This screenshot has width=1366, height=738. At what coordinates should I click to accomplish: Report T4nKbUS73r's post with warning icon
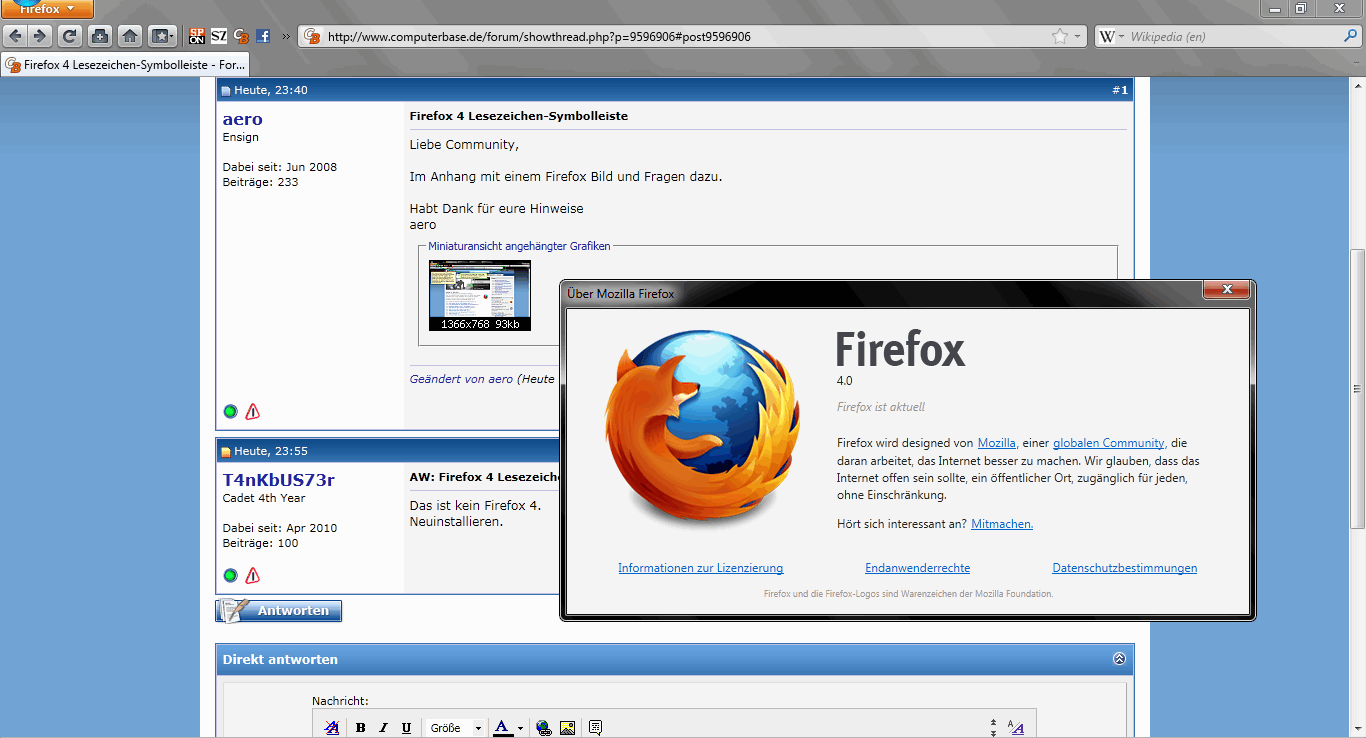[252, 575]
